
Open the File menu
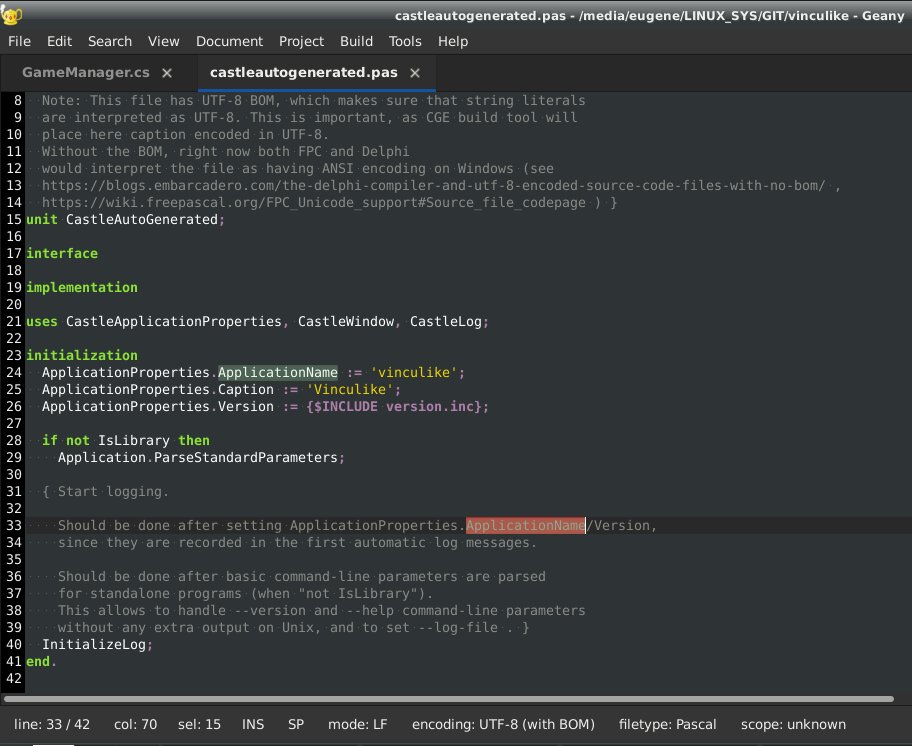[x=19, y=41]
